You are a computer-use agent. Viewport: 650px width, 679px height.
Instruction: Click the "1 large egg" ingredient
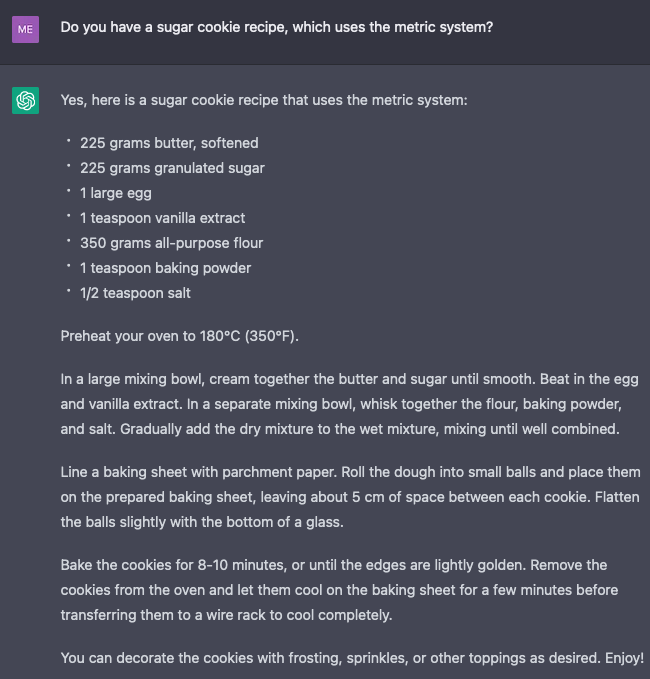(x=116, y=193)
